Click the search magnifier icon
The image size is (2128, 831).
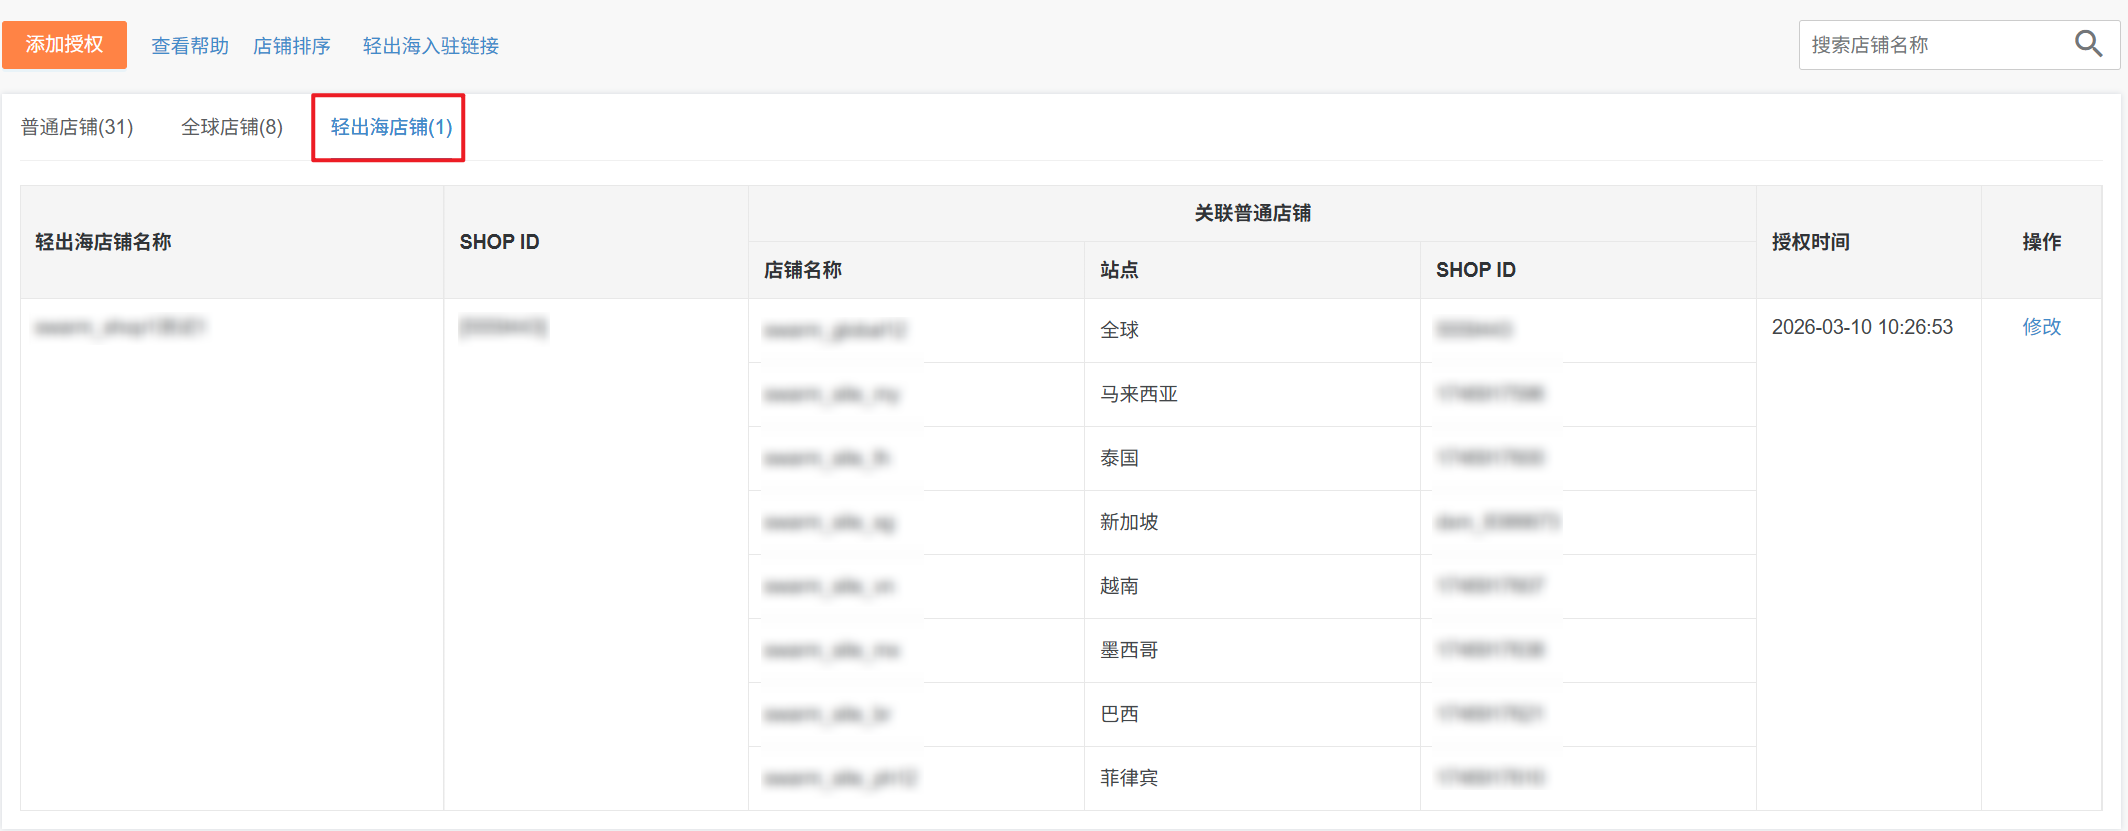pyautogui.click(x=2088, y=44)
